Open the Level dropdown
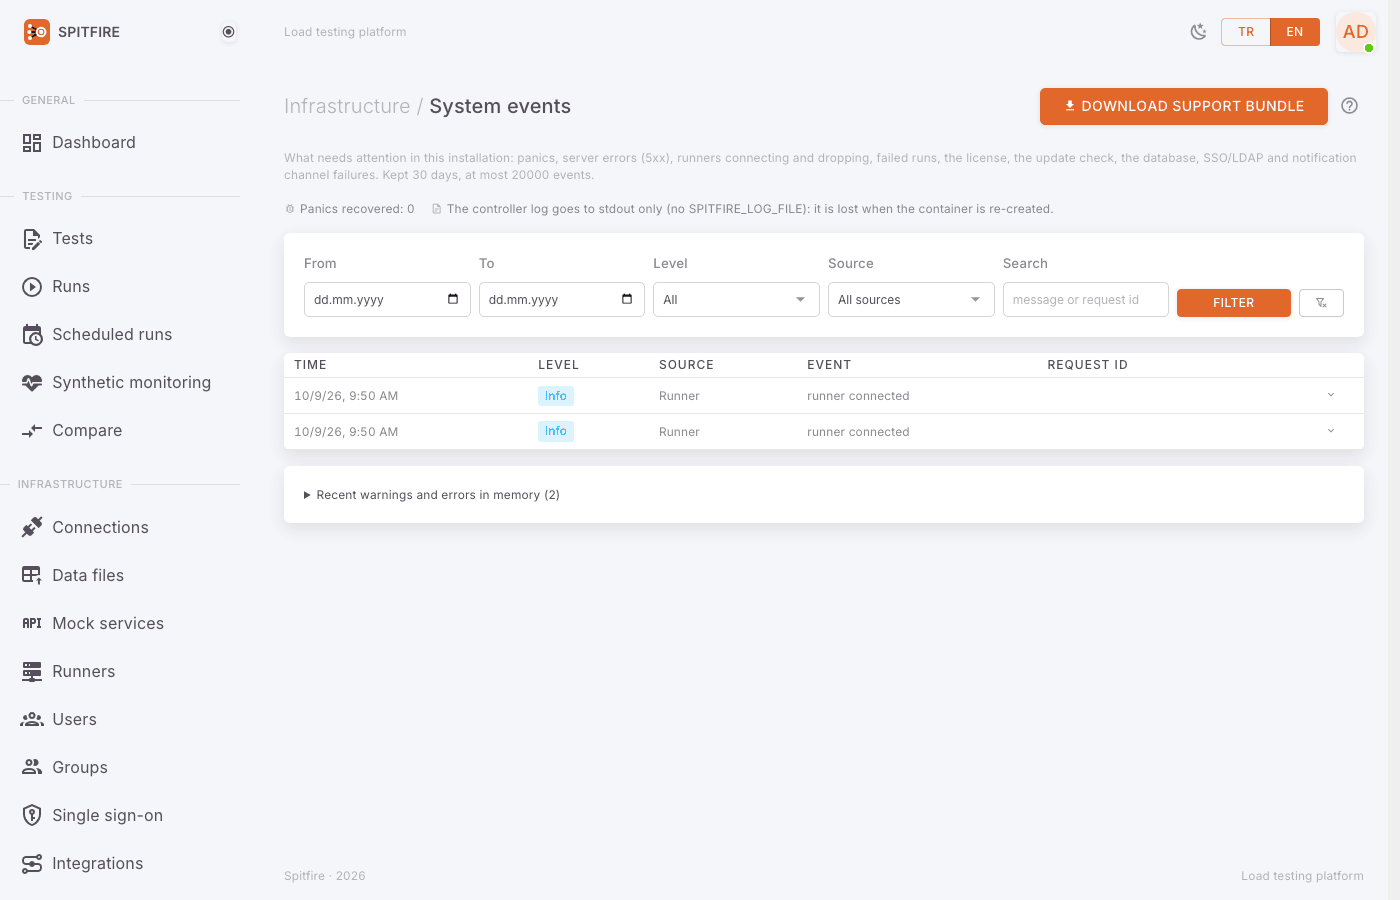Viewport: 1400px width, 900px height. point(736,299)
